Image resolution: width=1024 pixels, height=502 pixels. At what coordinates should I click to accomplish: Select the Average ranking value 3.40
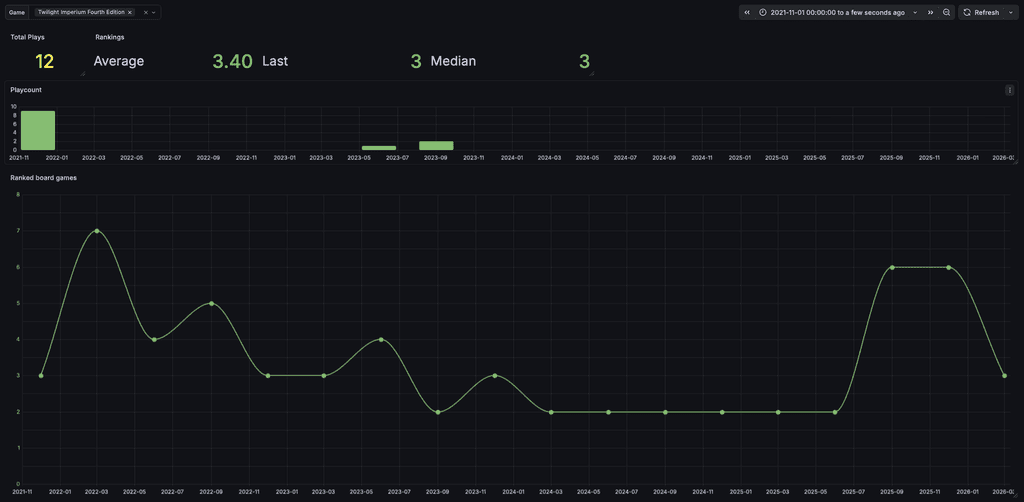(x=232, y=61)
